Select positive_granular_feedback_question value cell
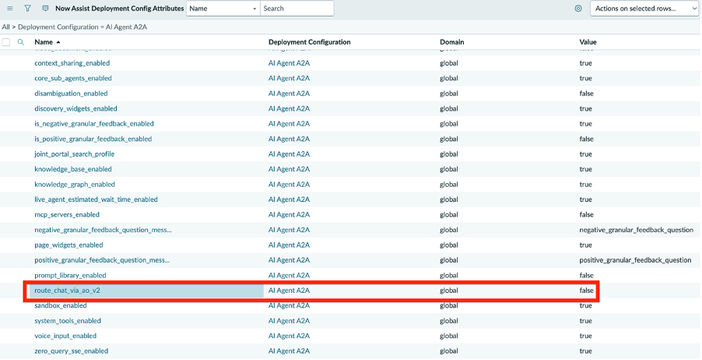Image resolution: width=702 pixels, height=360 pixels. click(x=635, y=260)
